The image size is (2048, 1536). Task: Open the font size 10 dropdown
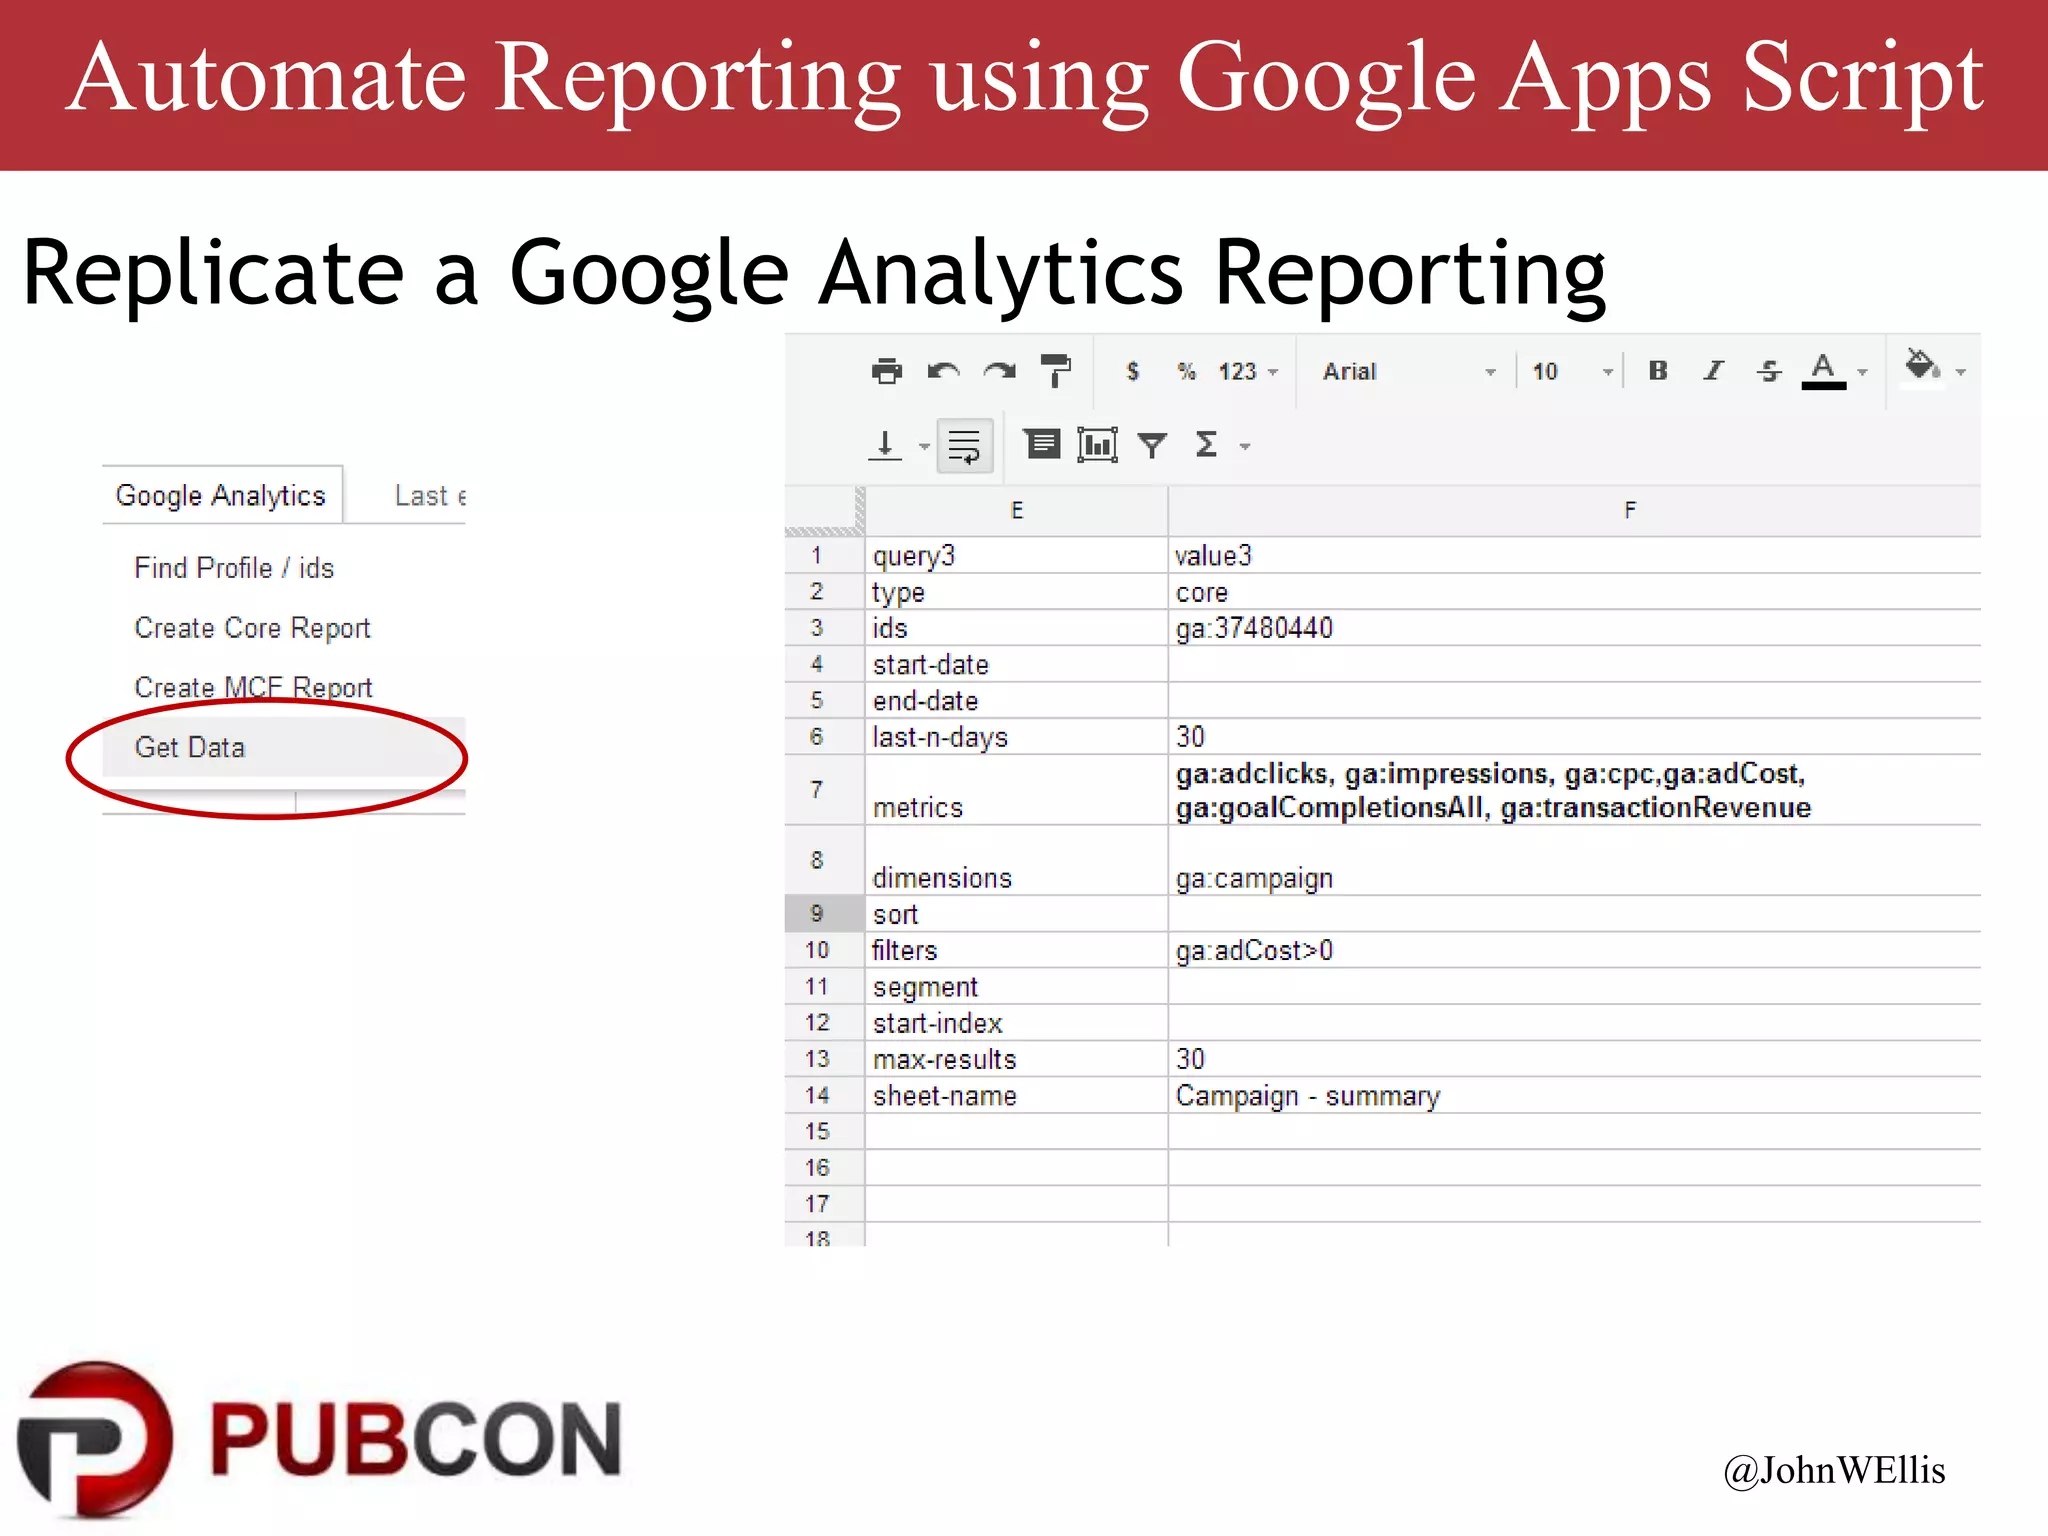[1572, 371]
